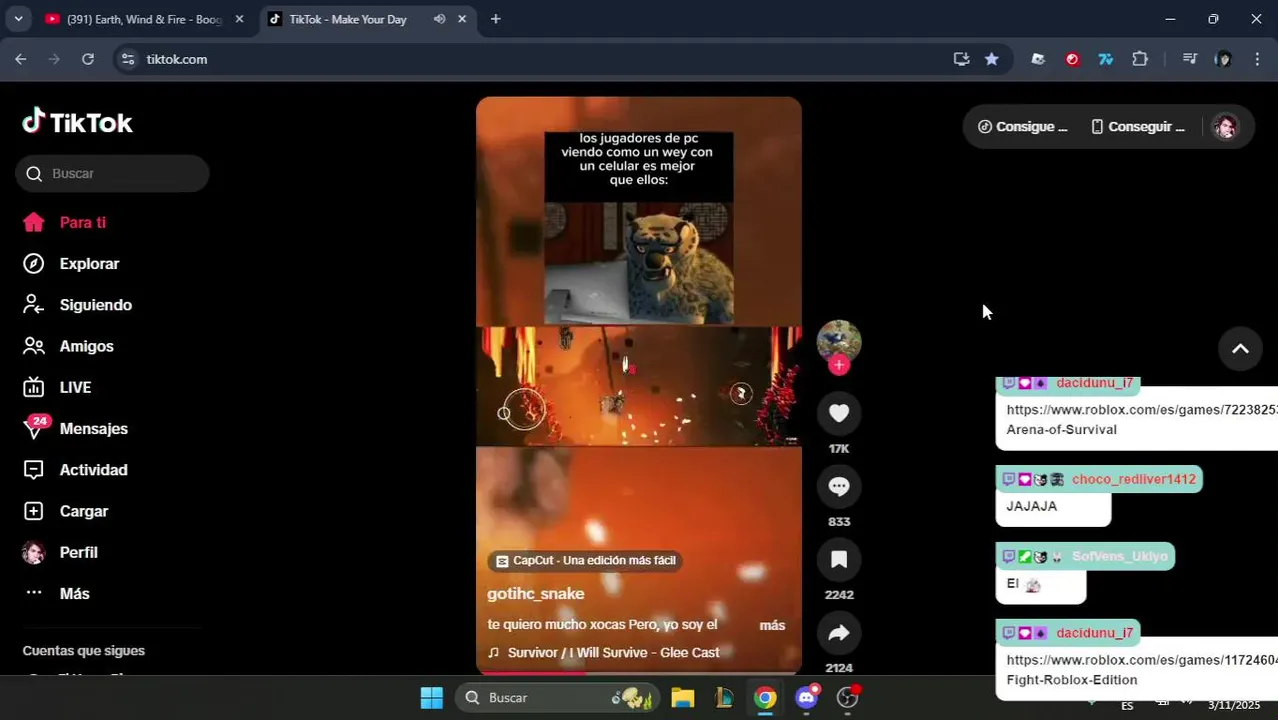Open the Chrome profile avatar
1278x720 pixels.
(x=1223, y=59)
